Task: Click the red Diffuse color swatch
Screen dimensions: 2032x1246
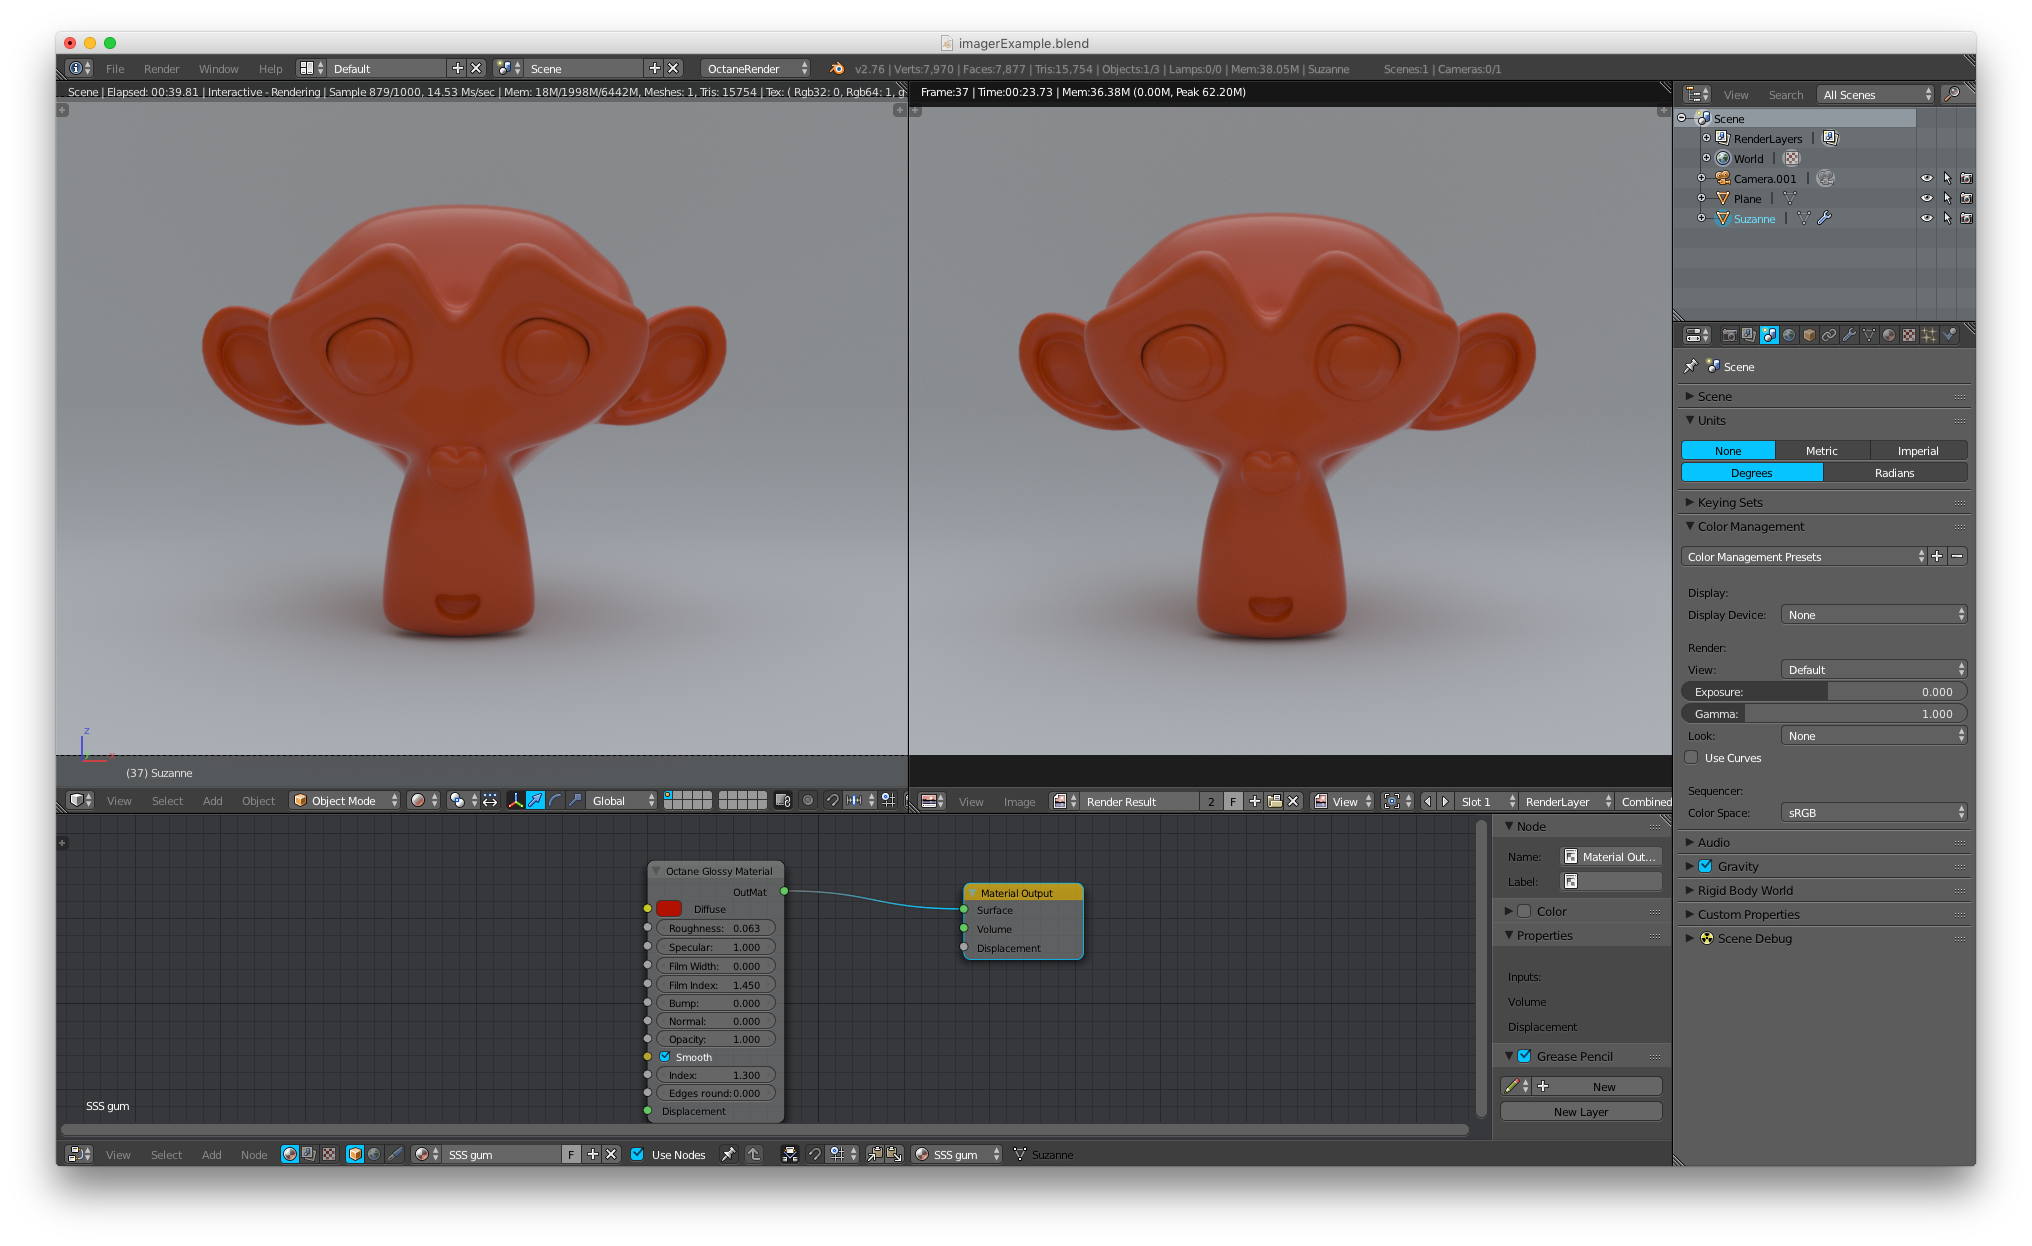Action: coord(669,909)
